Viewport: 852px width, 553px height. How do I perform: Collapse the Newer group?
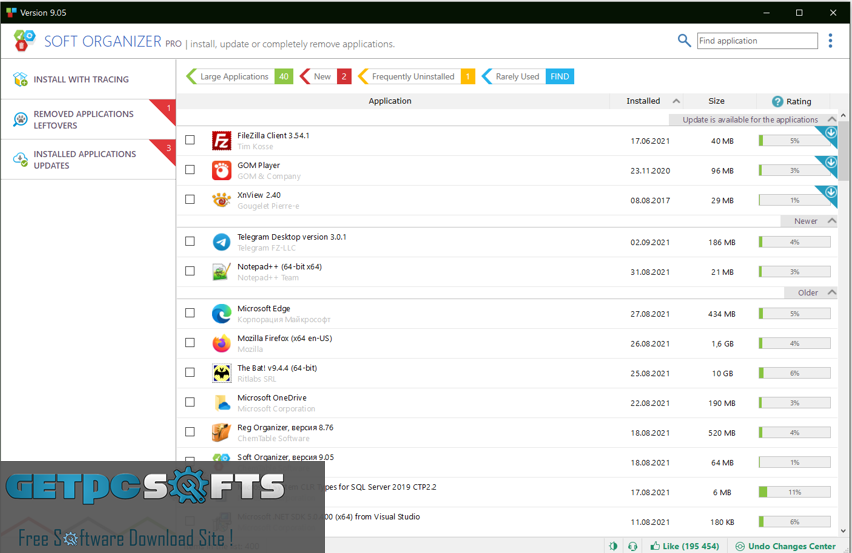[831, 221]
